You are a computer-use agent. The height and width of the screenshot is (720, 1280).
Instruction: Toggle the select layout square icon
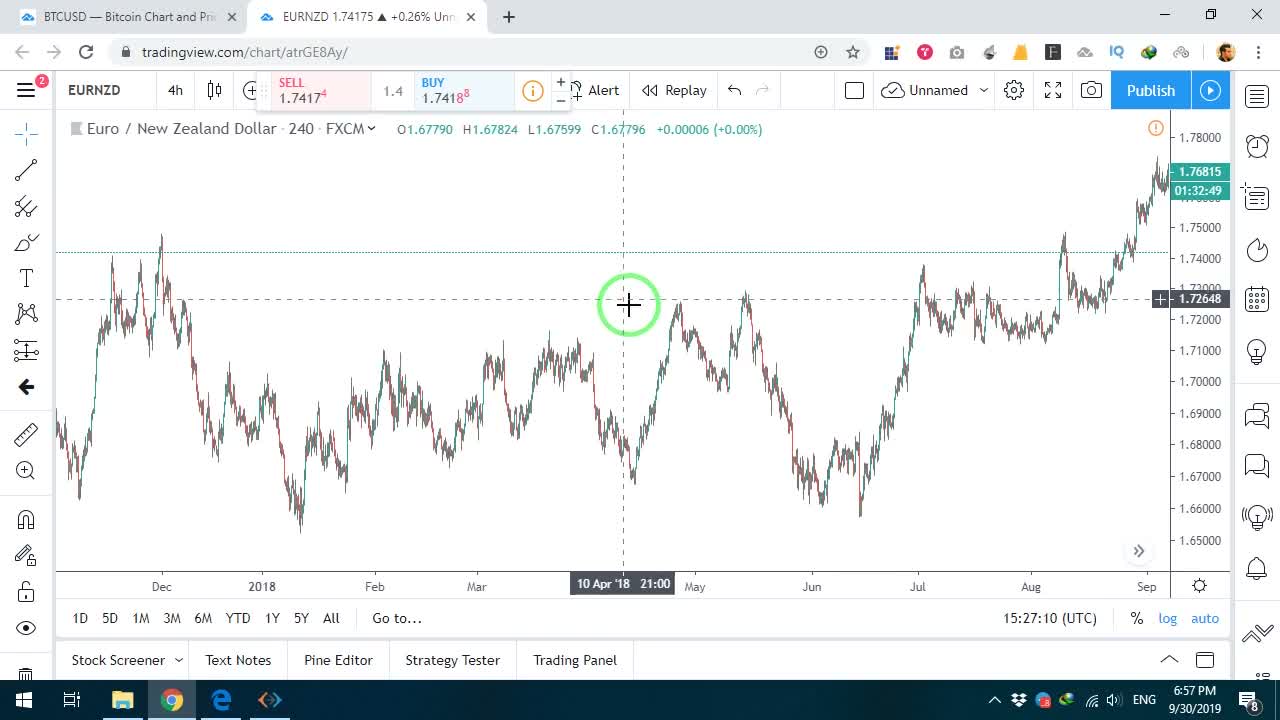854,90
